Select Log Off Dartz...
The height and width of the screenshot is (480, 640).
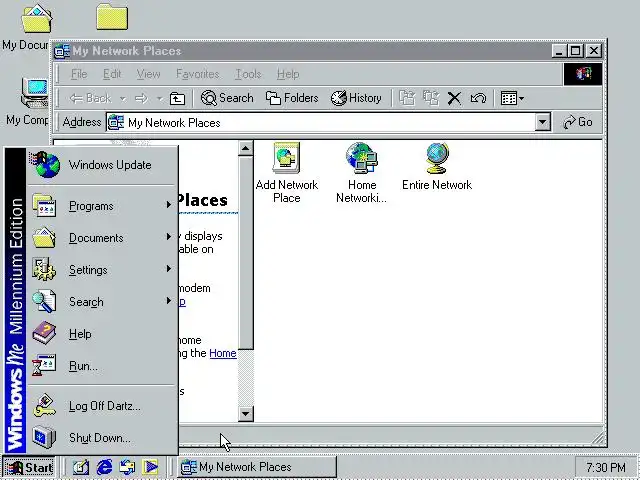click(x=102, y=406)
